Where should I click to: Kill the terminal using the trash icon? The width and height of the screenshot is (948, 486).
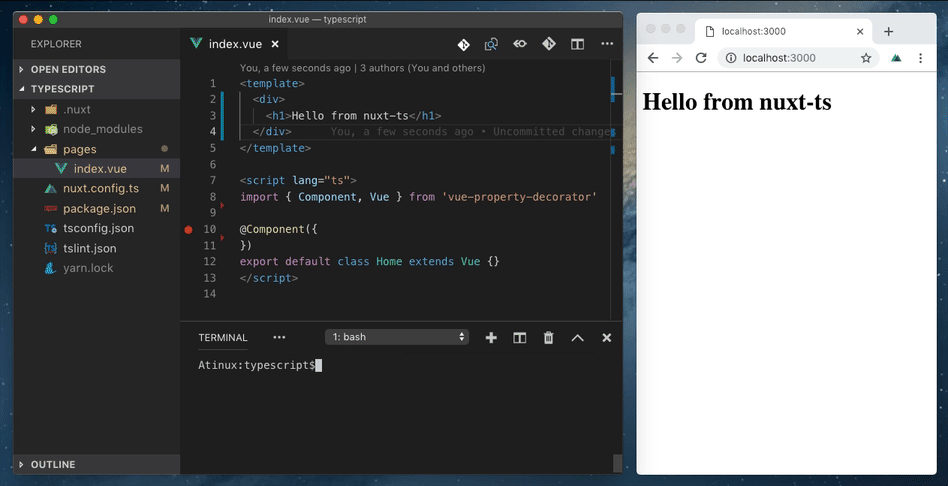coord(548,338)
